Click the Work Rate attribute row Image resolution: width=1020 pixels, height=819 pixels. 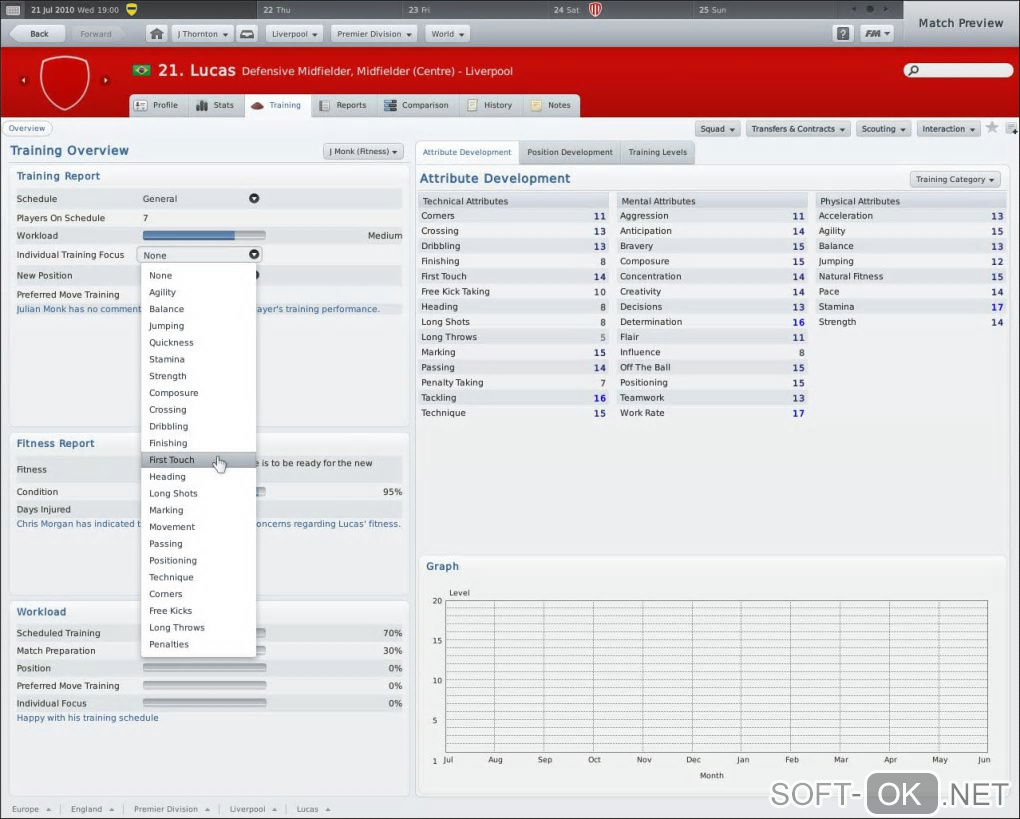click(712, 413)
